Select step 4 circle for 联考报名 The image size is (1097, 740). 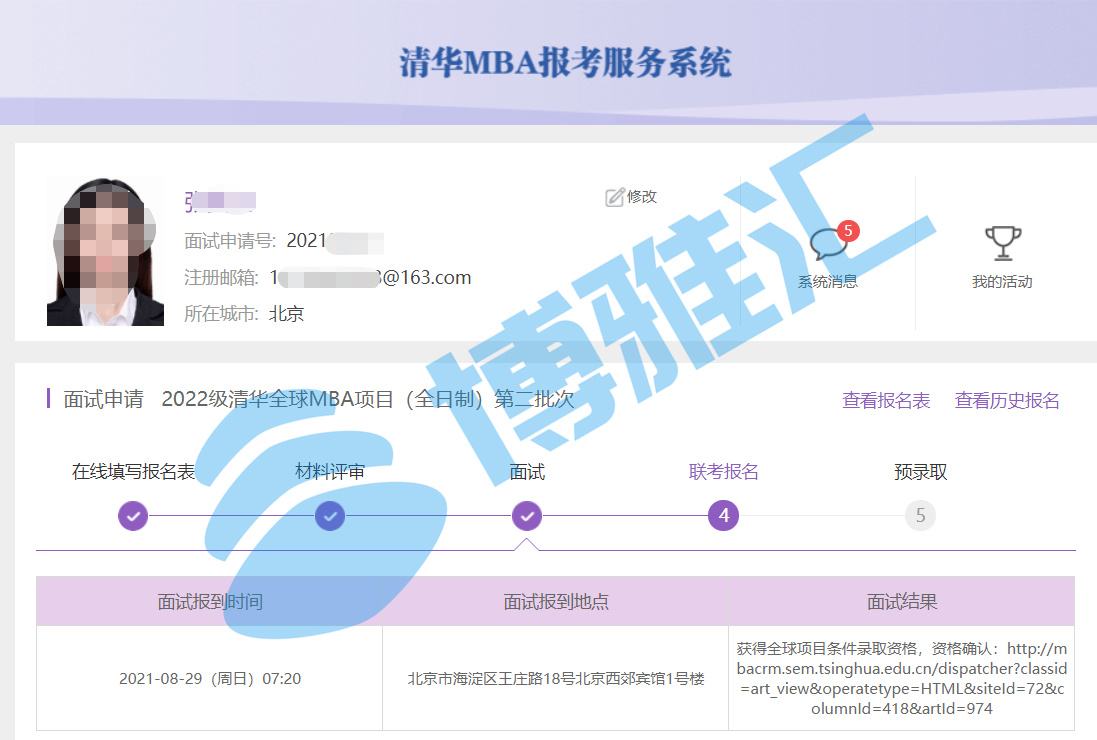click(x=723, y=516)
